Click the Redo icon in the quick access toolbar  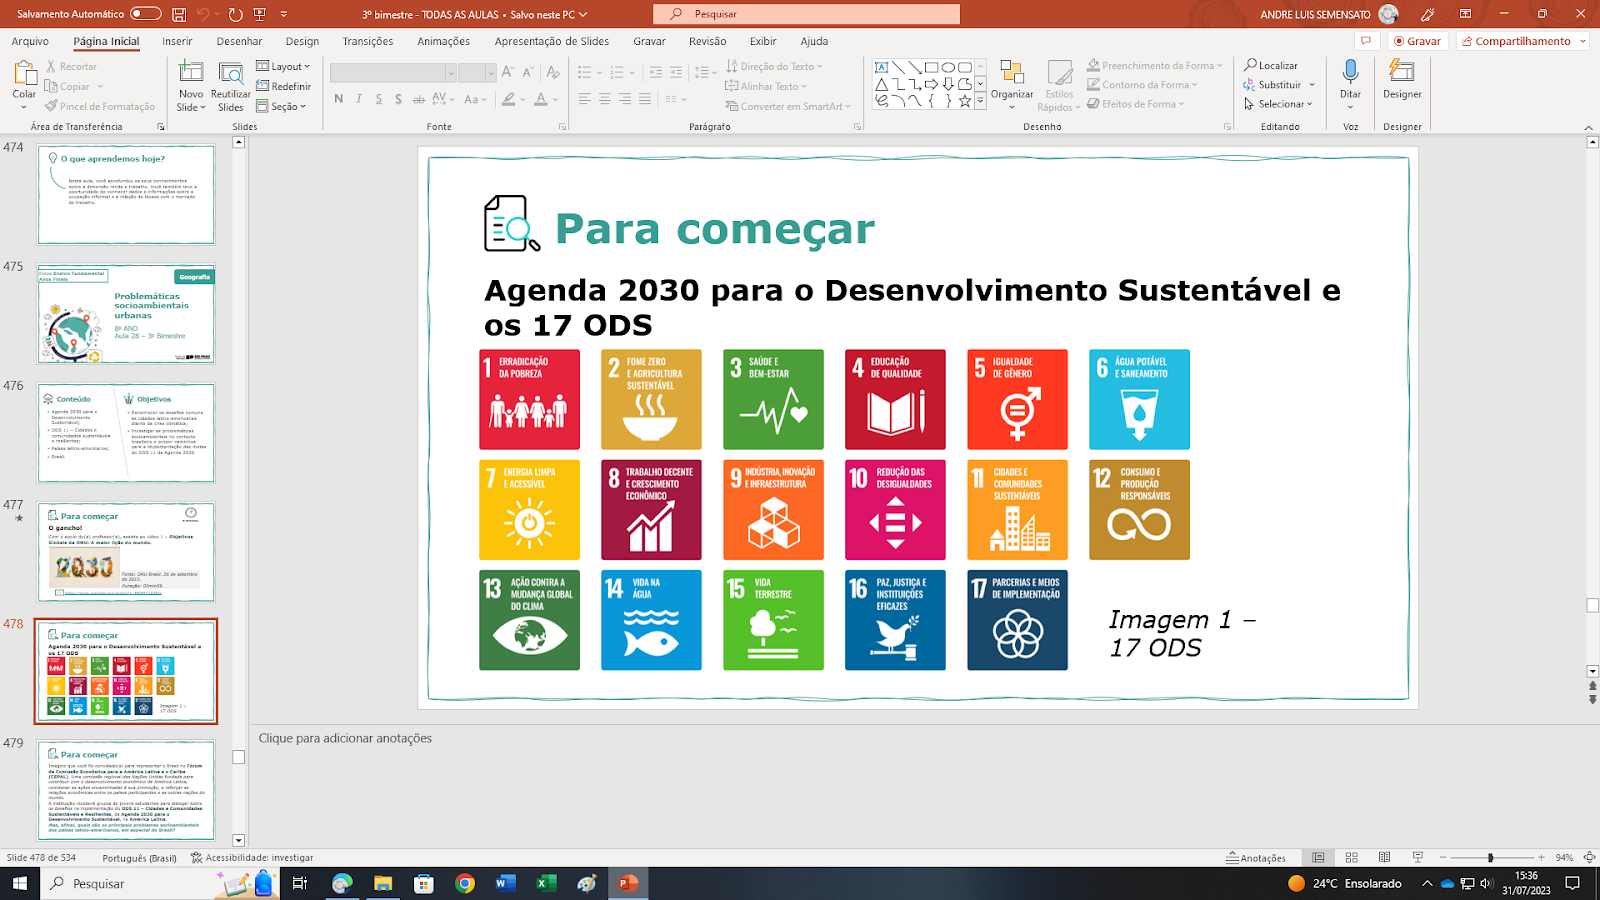(x=235, y=14)
